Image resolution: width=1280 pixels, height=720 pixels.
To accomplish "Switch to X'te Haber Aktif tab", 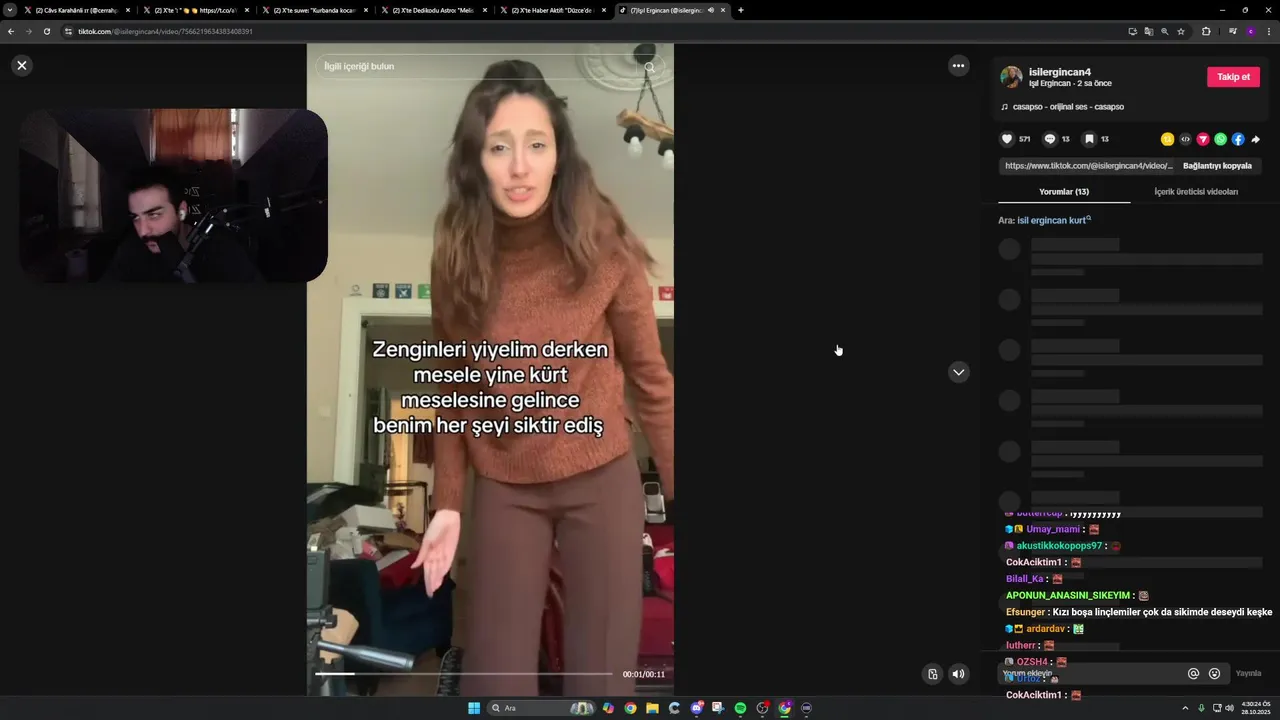I will pos(552,10).
